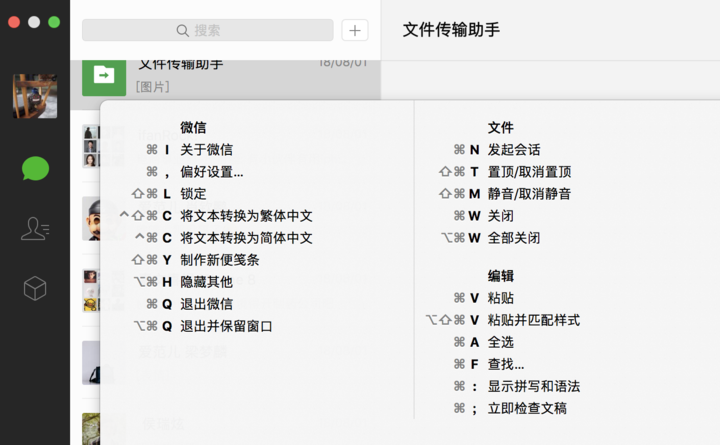Click the profile avatar in sidebar
This screenshot has width=720, height=445.
pos(35,96)
